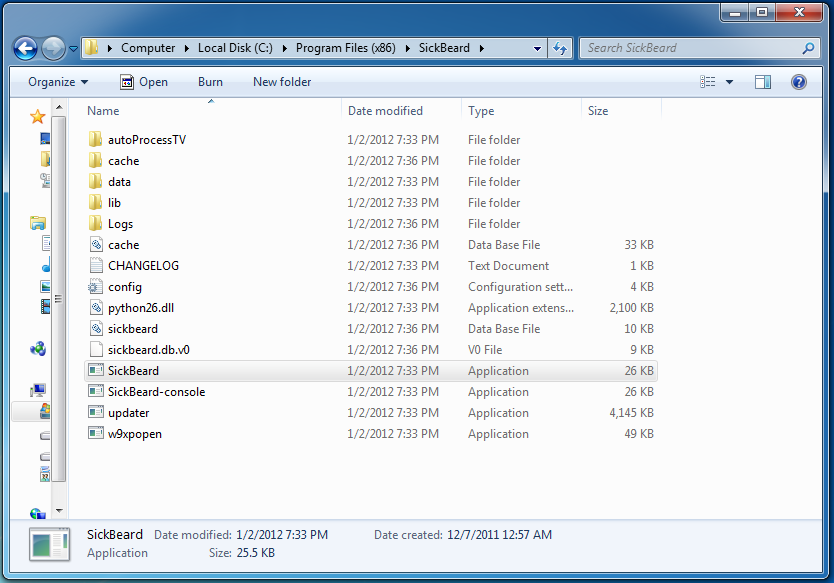The height and width of the screenshot is (583, 834).
Task: Select the sickbeard Data Base File icon
Action: coord(96,328)
